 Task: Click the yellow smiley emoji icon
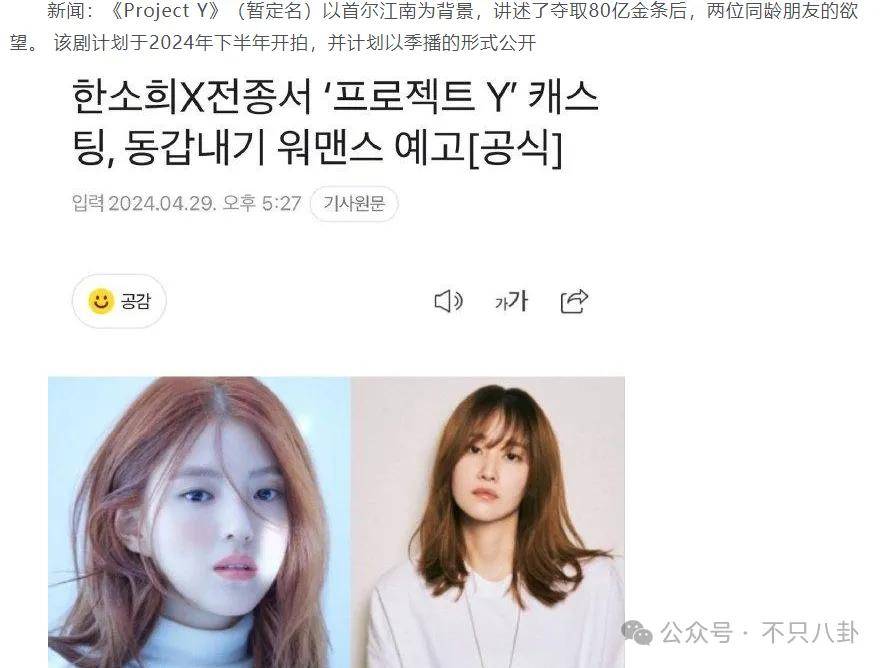[101, 301]
